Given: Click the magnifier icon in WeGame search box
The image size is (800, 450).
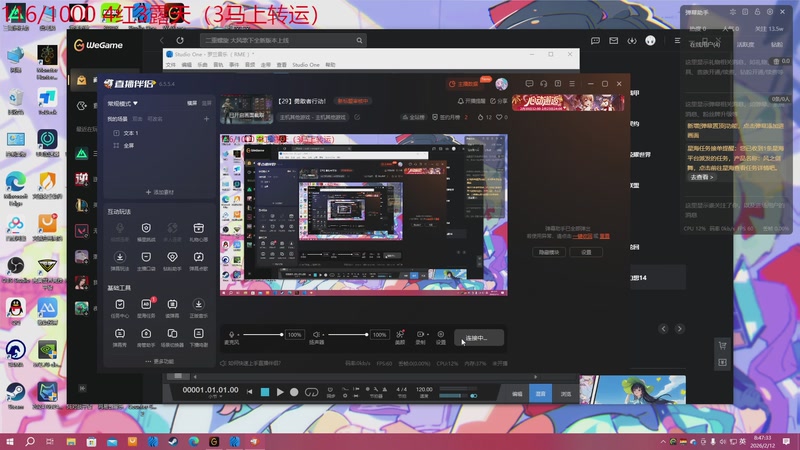Looking at the screenshot, I should click(x=359, y=40).
